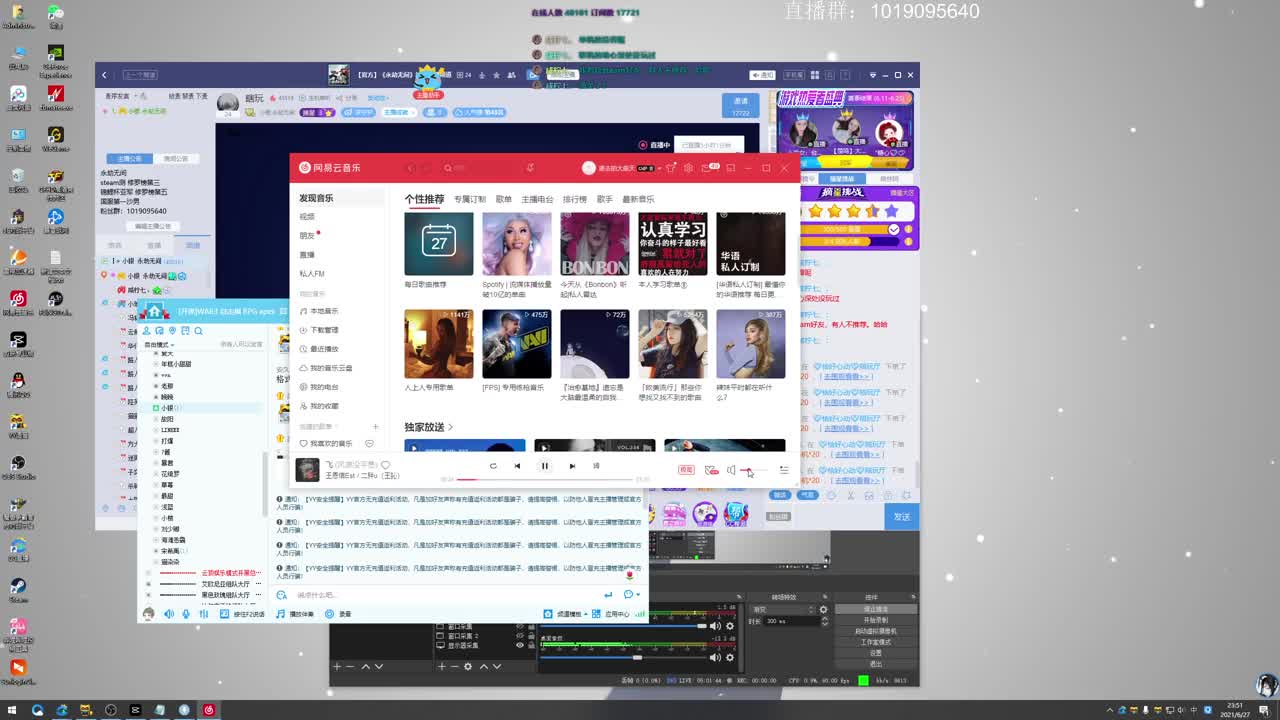Adjust the NetEase volume slider

coord(754,470)
